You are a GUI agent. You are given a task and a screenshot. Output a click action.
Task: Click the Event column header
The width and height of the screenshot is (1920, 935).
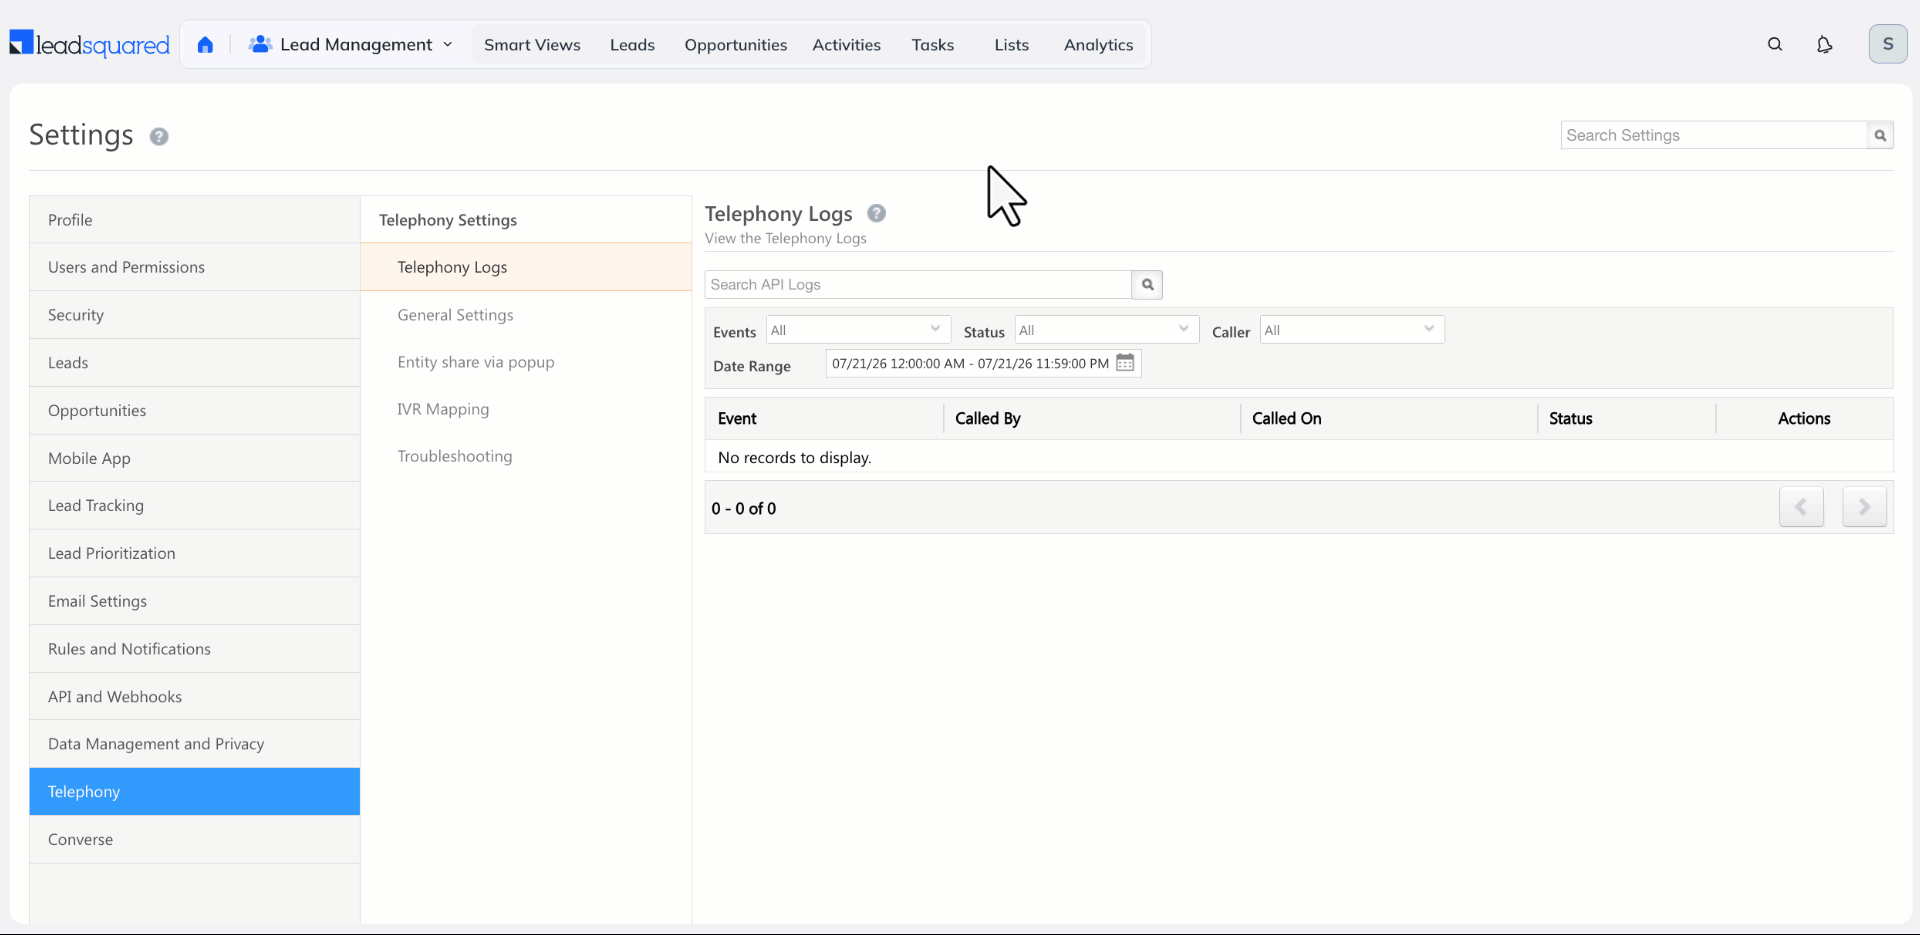tap(737, 419)
